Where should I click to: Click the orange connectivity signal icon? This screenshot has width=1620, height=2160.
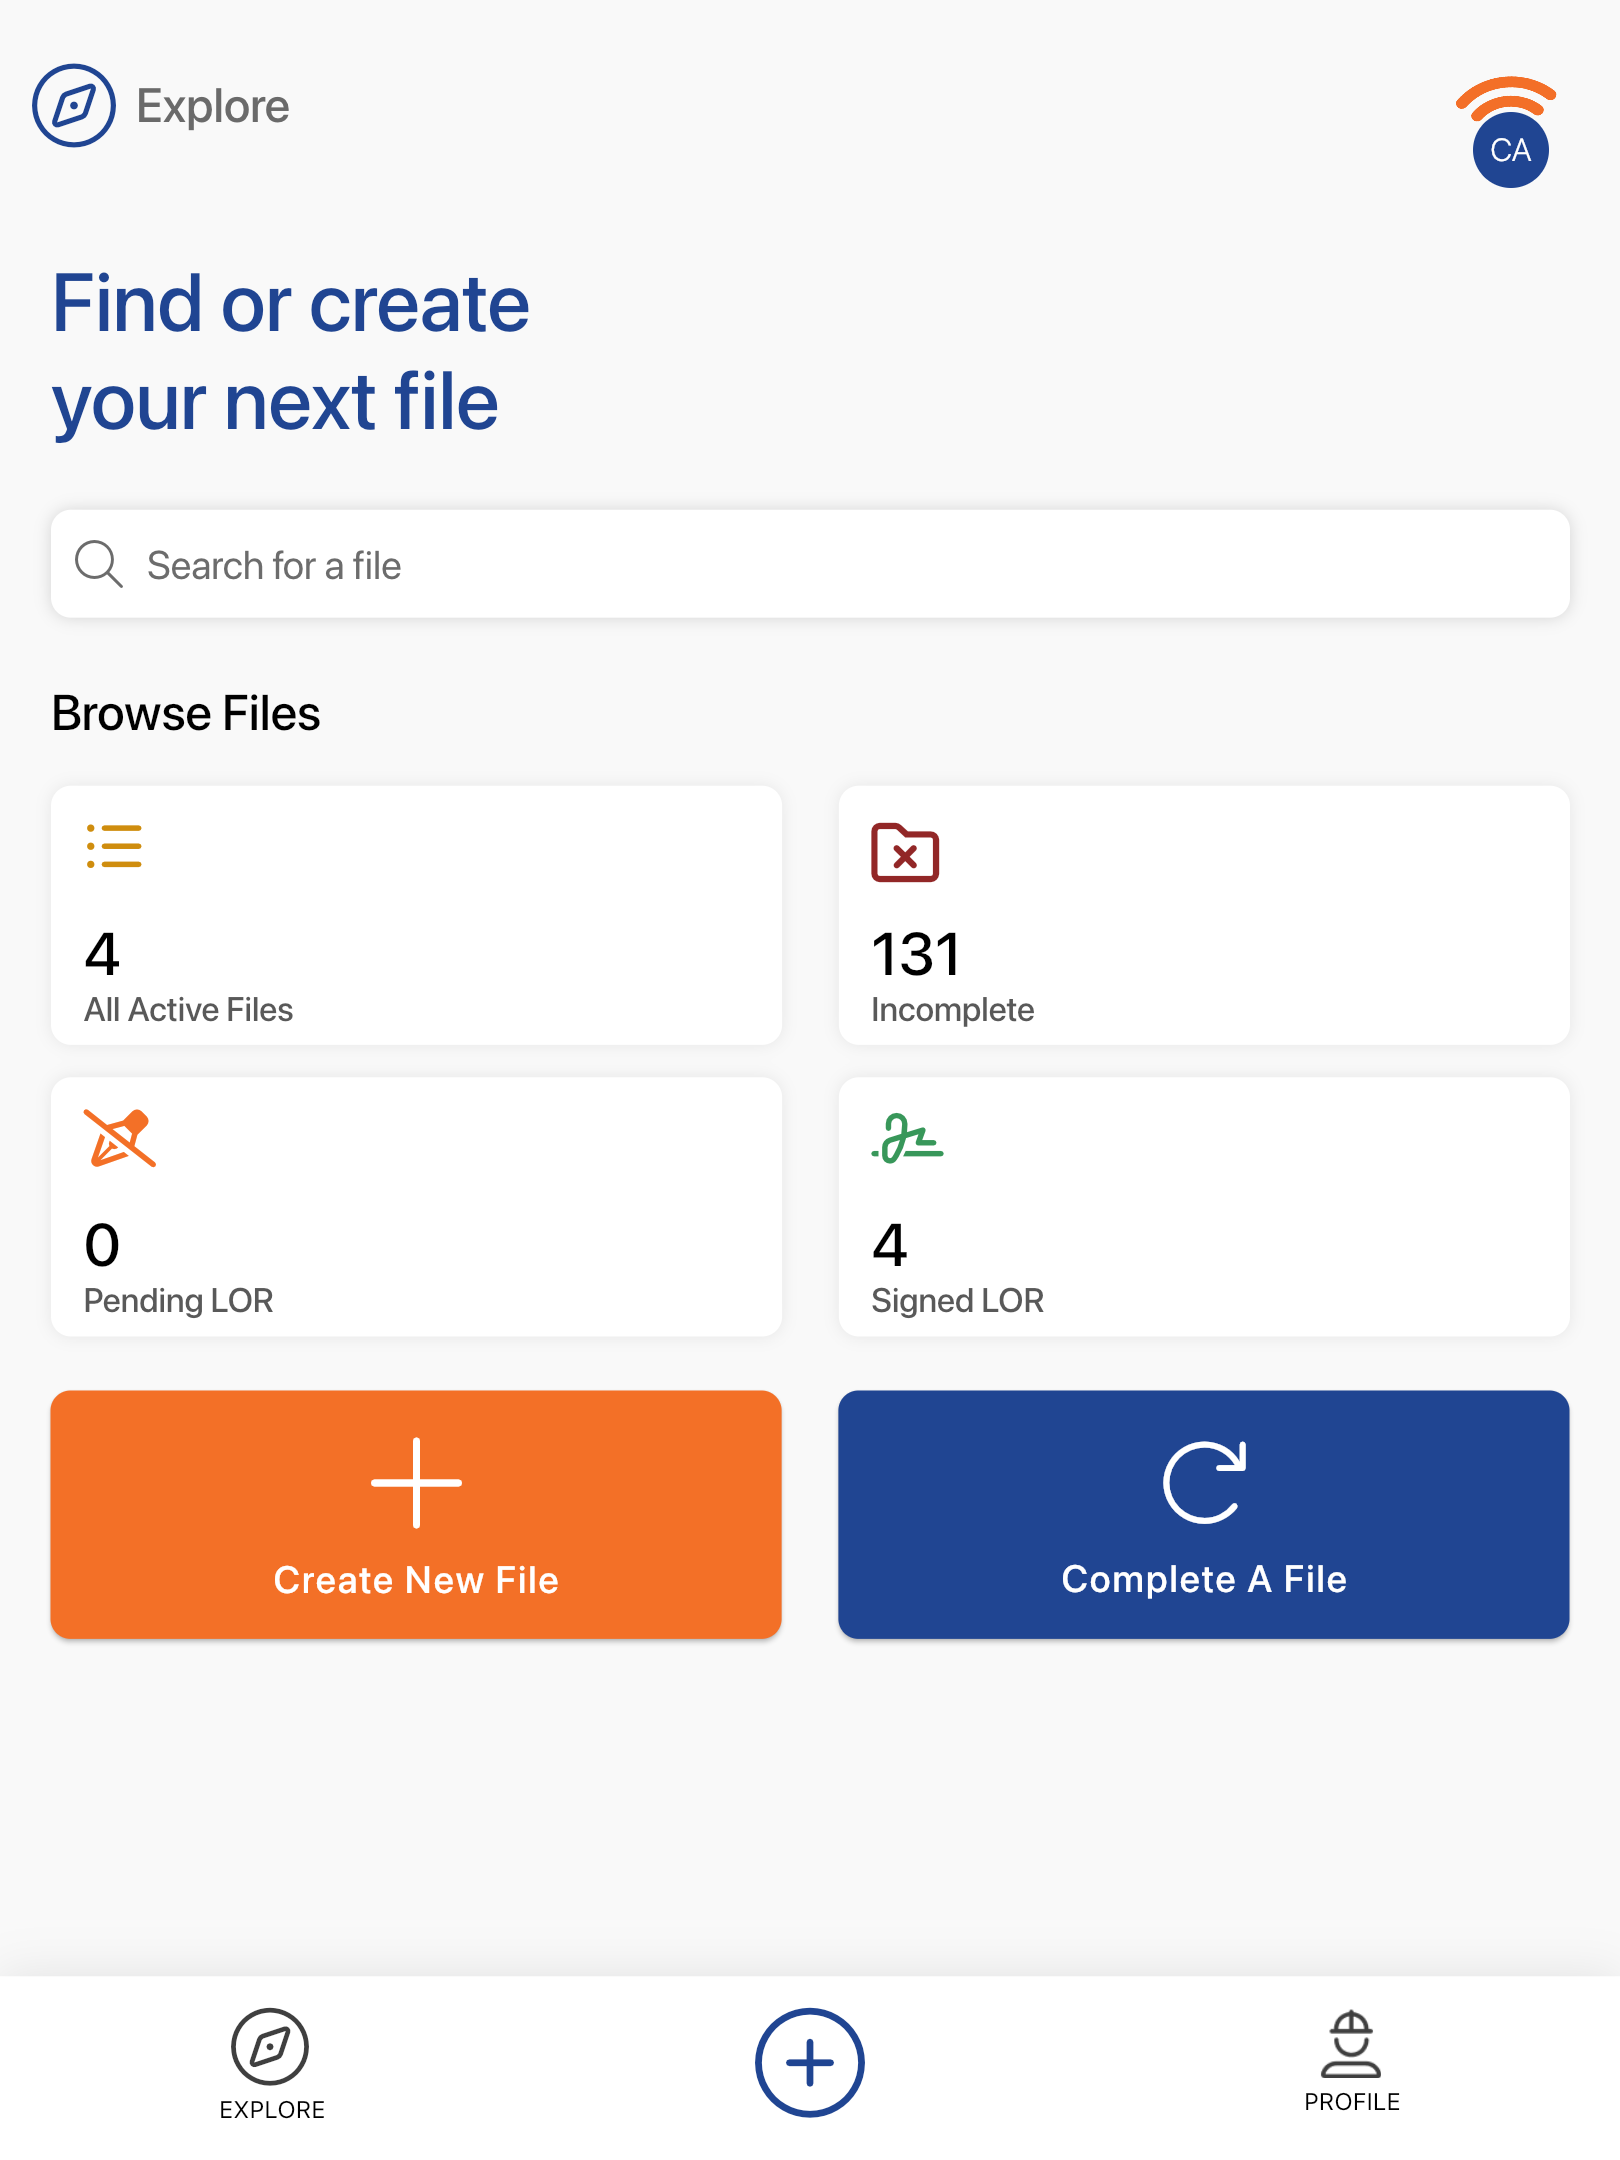click(x=1506, y=96)
